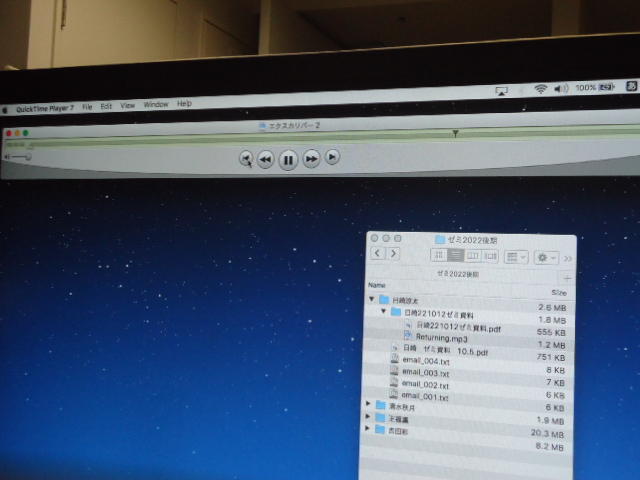Jump to the movie start in QuickTime

pyautogui.click(x=246, y=159)
